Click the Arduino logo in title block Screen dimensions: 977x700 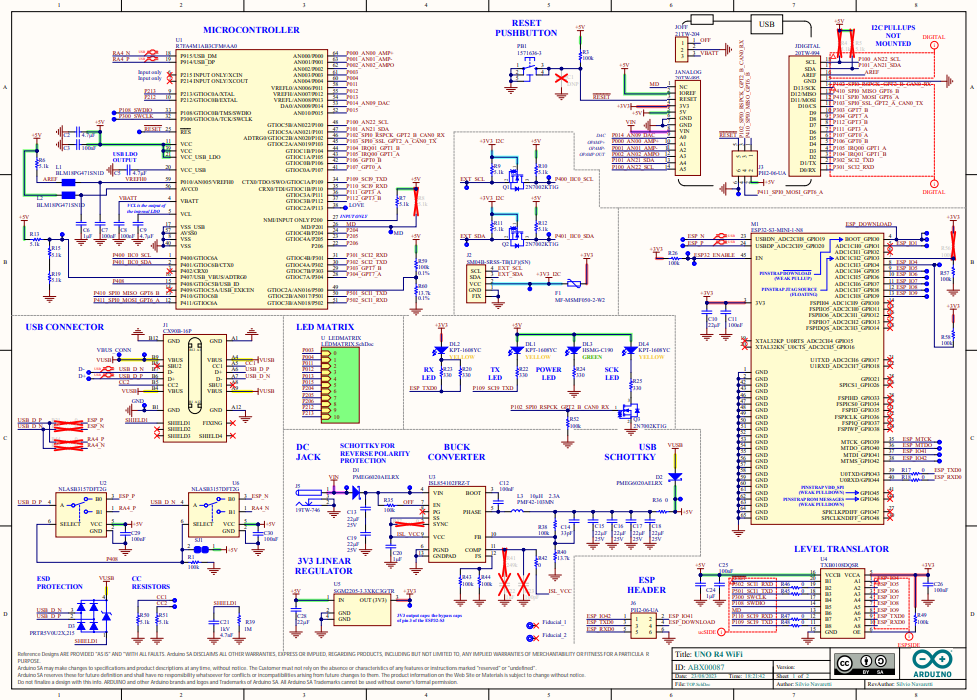click(932, 664)
